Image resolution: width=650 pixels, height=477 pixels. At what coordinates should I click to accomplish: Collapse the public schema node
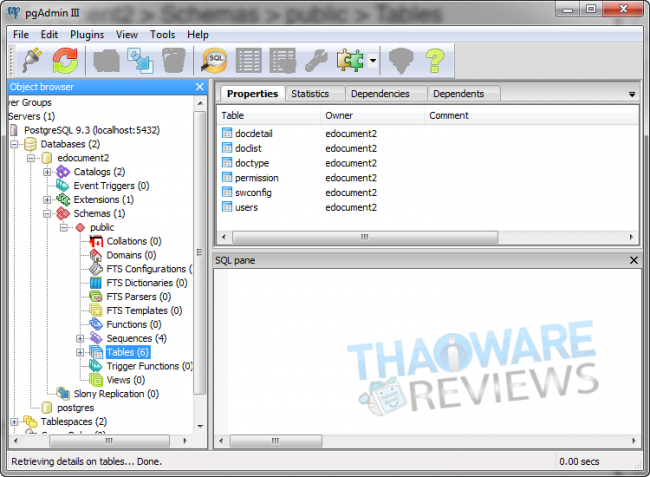(64, 228)
